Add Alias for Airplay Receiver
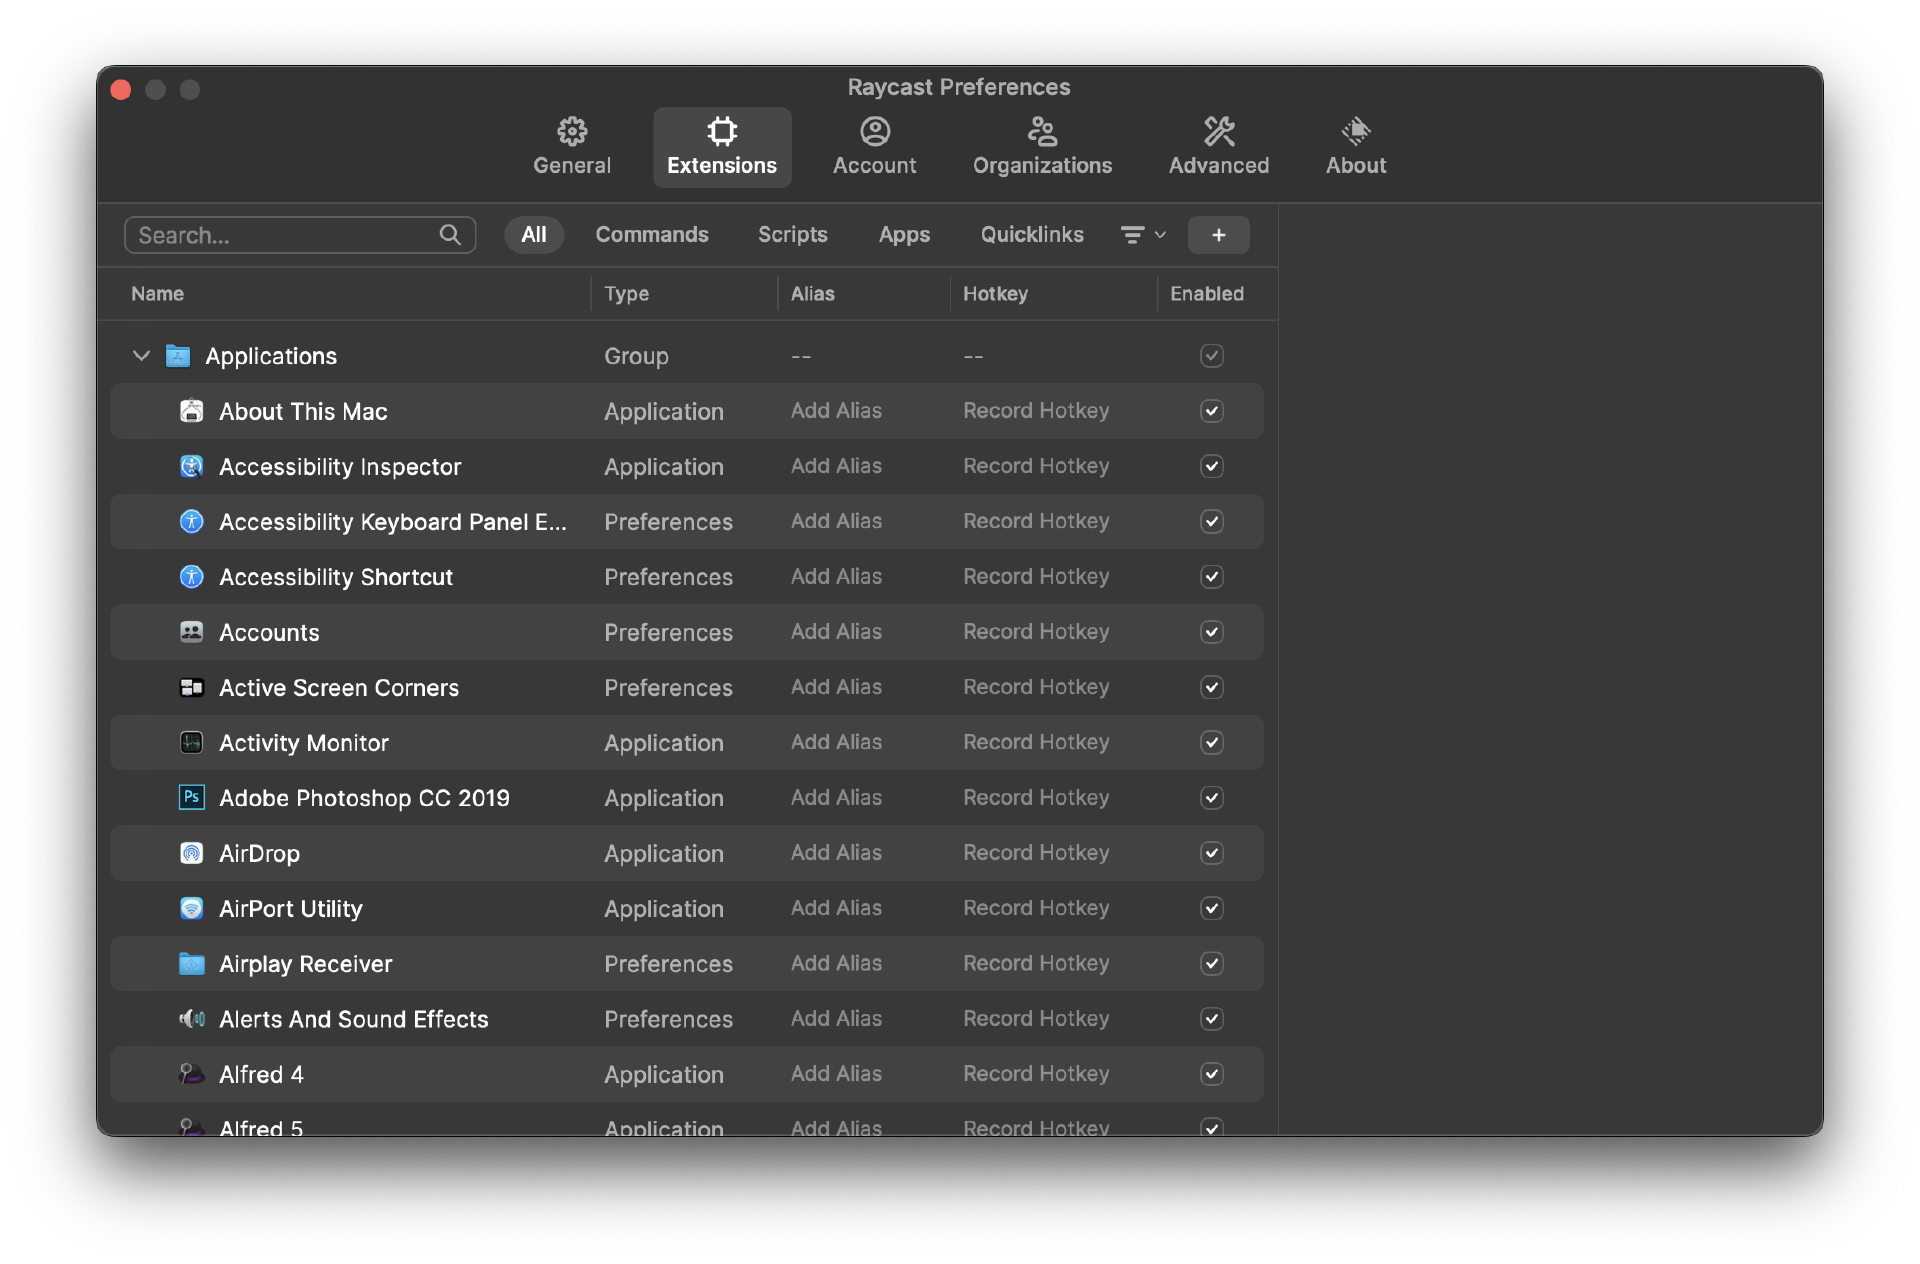This screenshot has width=1920, height=1264. click(x=836, y=963)
